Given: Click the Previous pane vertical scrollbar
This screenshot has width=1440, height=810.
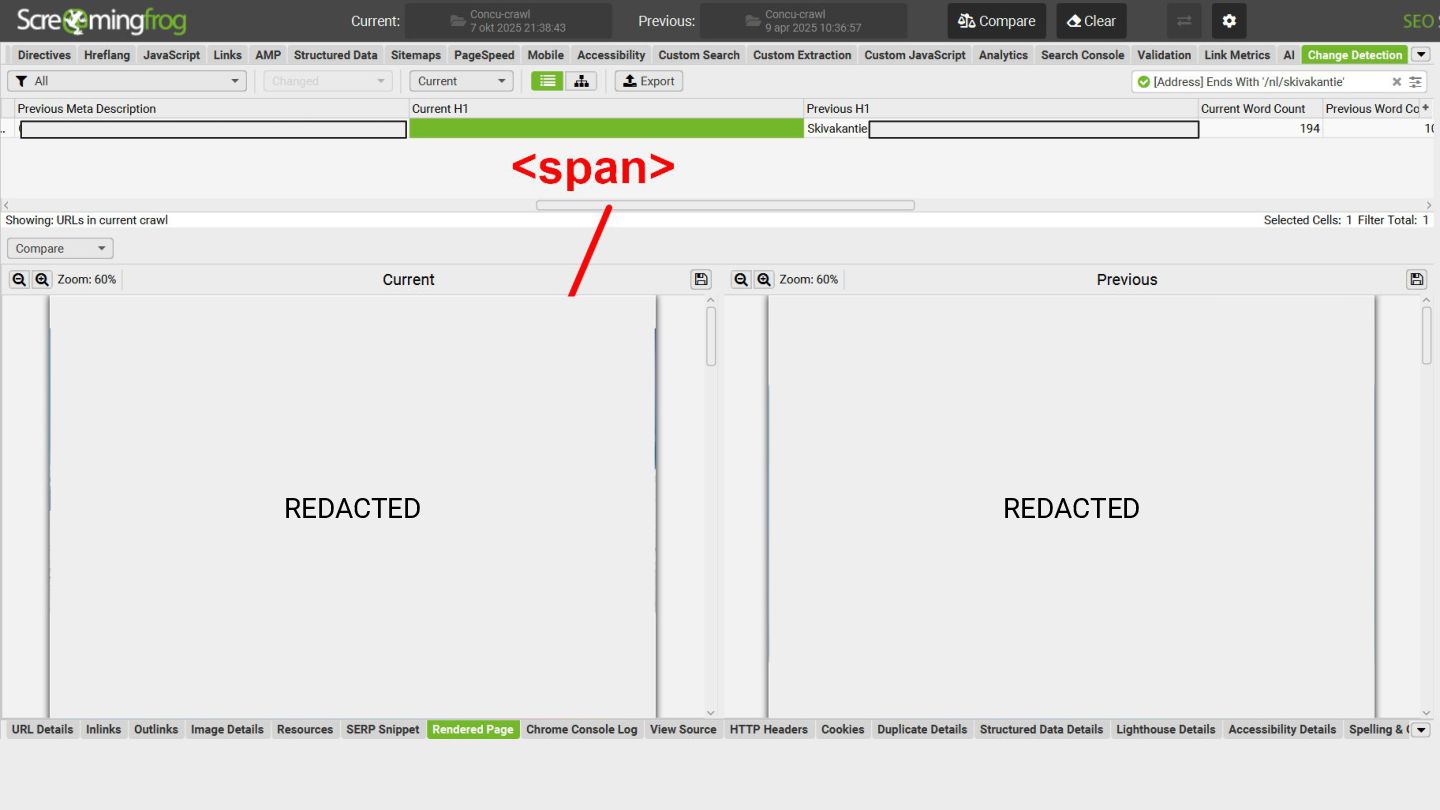Looking at the screenshot, I should click(x=1427, y=336).
